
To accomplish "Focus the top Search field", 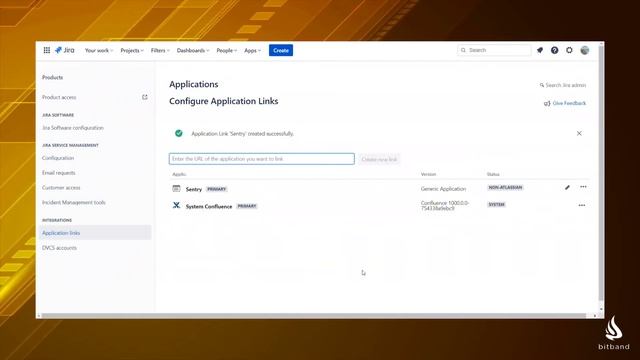I will point(494,50).
